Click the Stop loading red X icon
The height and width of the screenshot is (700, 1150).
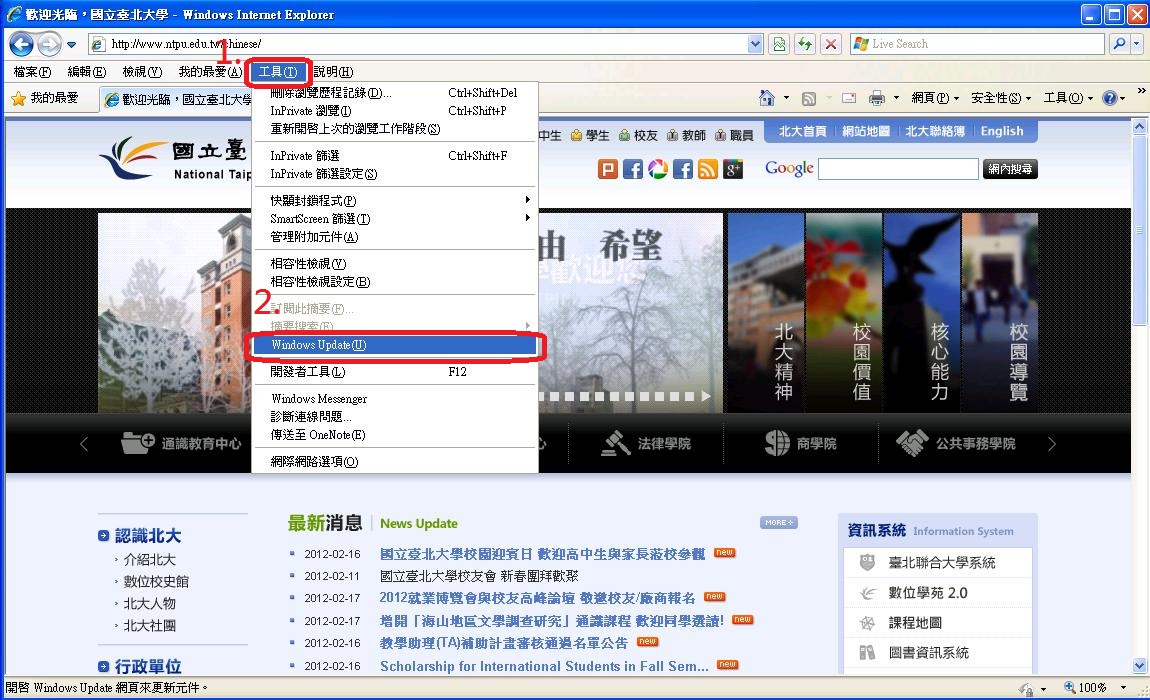tap(830, 44)
